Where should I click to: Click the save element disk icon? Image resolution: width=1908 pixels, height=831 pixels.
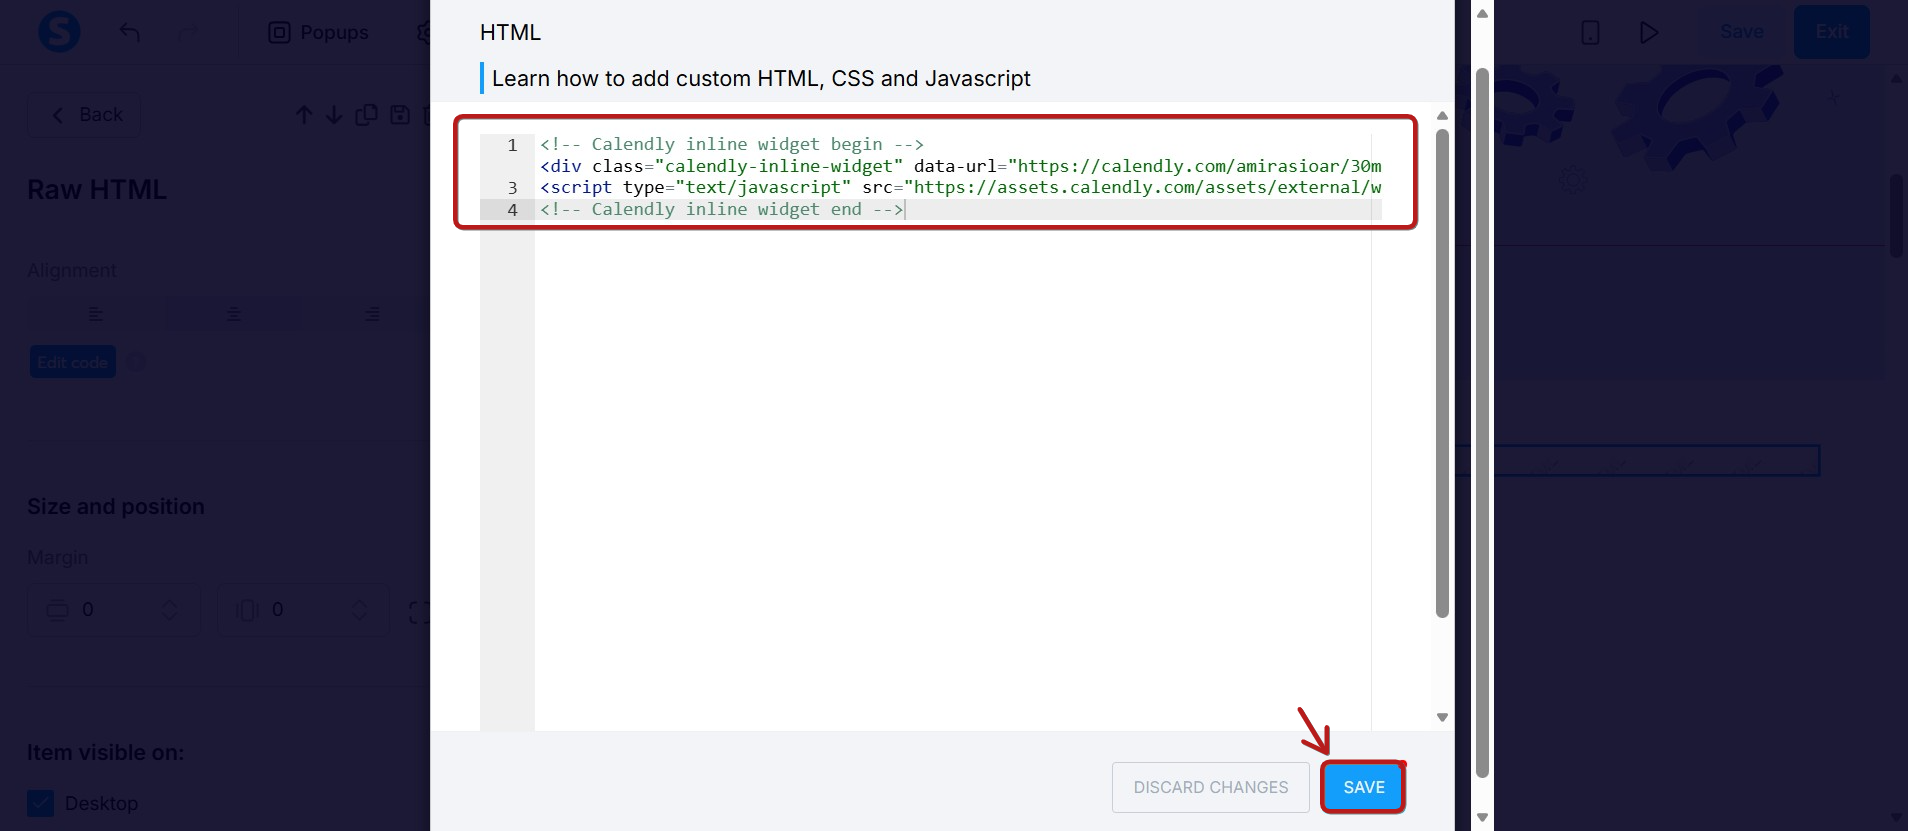pyautogui.click(x=400, y=115)
